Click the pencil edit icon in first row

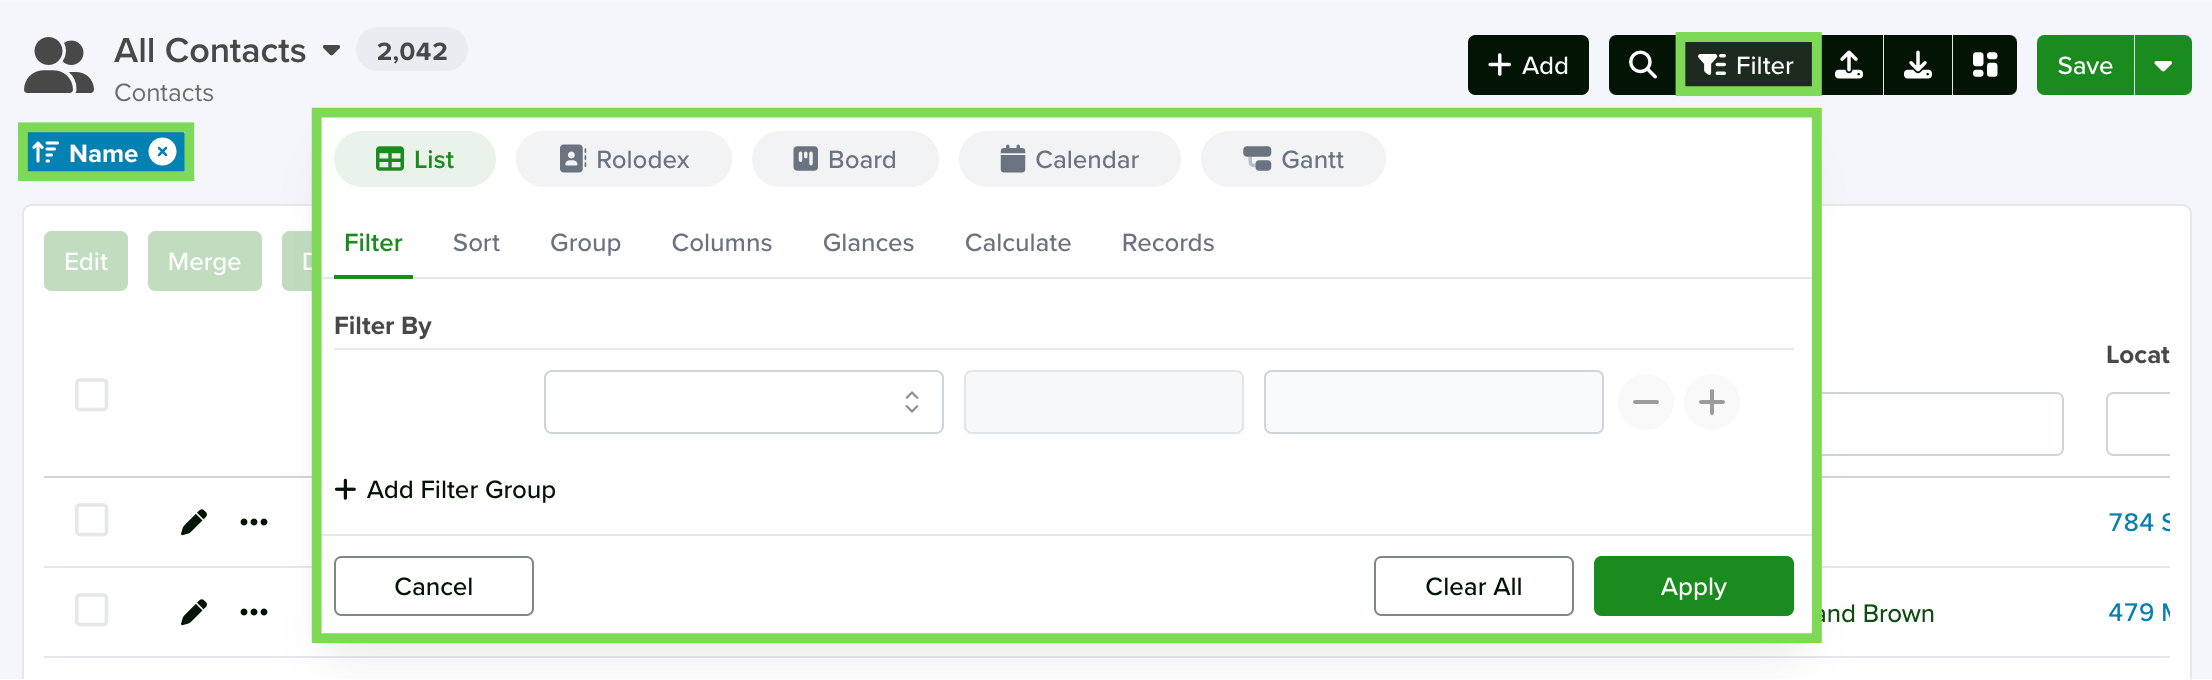(194, 522)
